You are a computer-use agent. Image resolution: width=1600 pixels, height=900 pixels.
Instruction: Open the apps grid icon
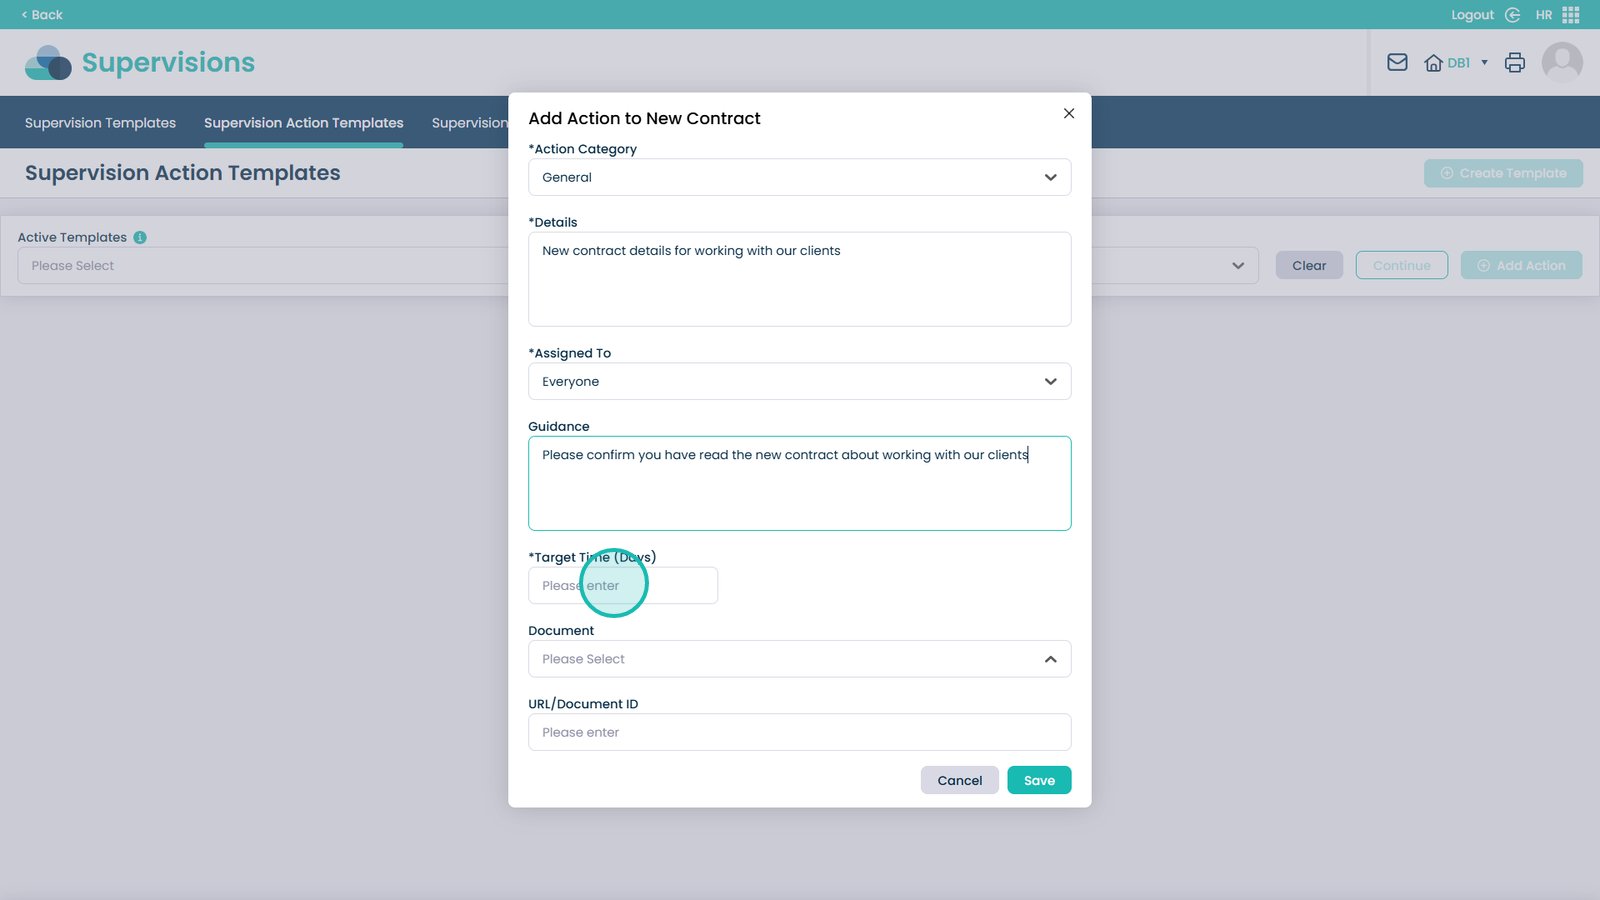(1571, 15)
